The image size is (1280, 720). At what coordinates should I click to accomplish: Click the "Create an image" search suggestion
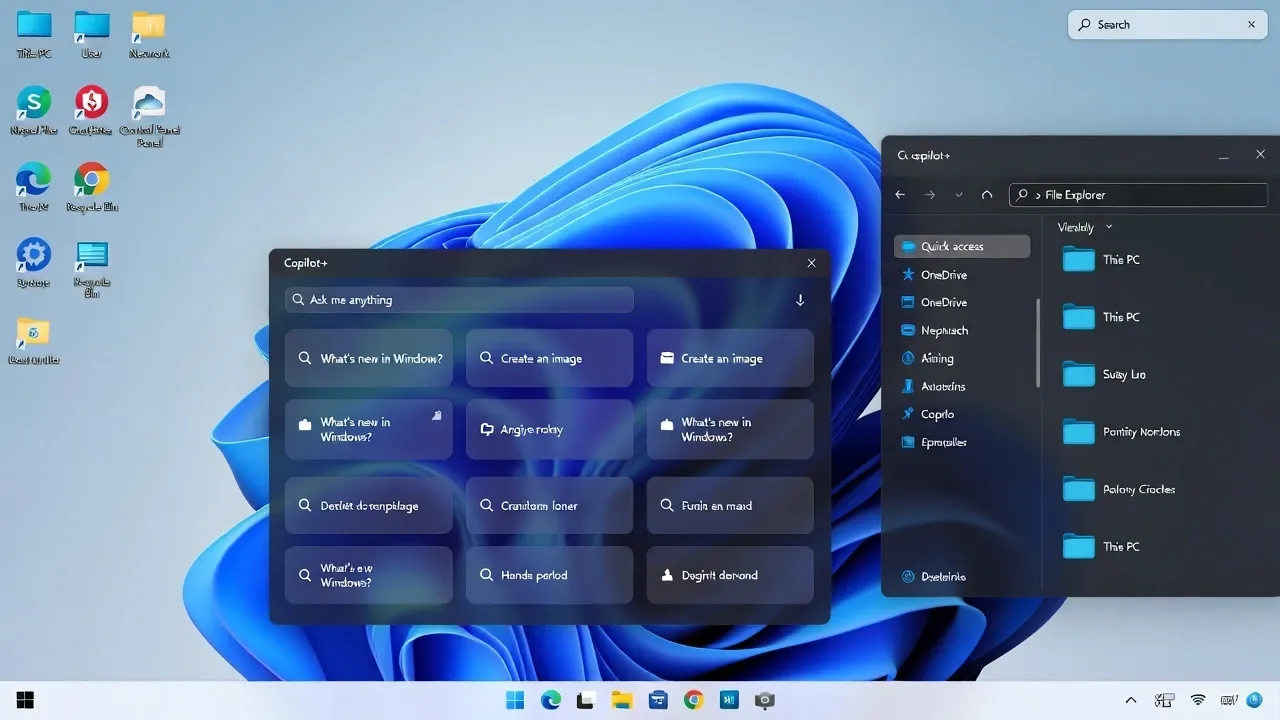click(549, 358)
